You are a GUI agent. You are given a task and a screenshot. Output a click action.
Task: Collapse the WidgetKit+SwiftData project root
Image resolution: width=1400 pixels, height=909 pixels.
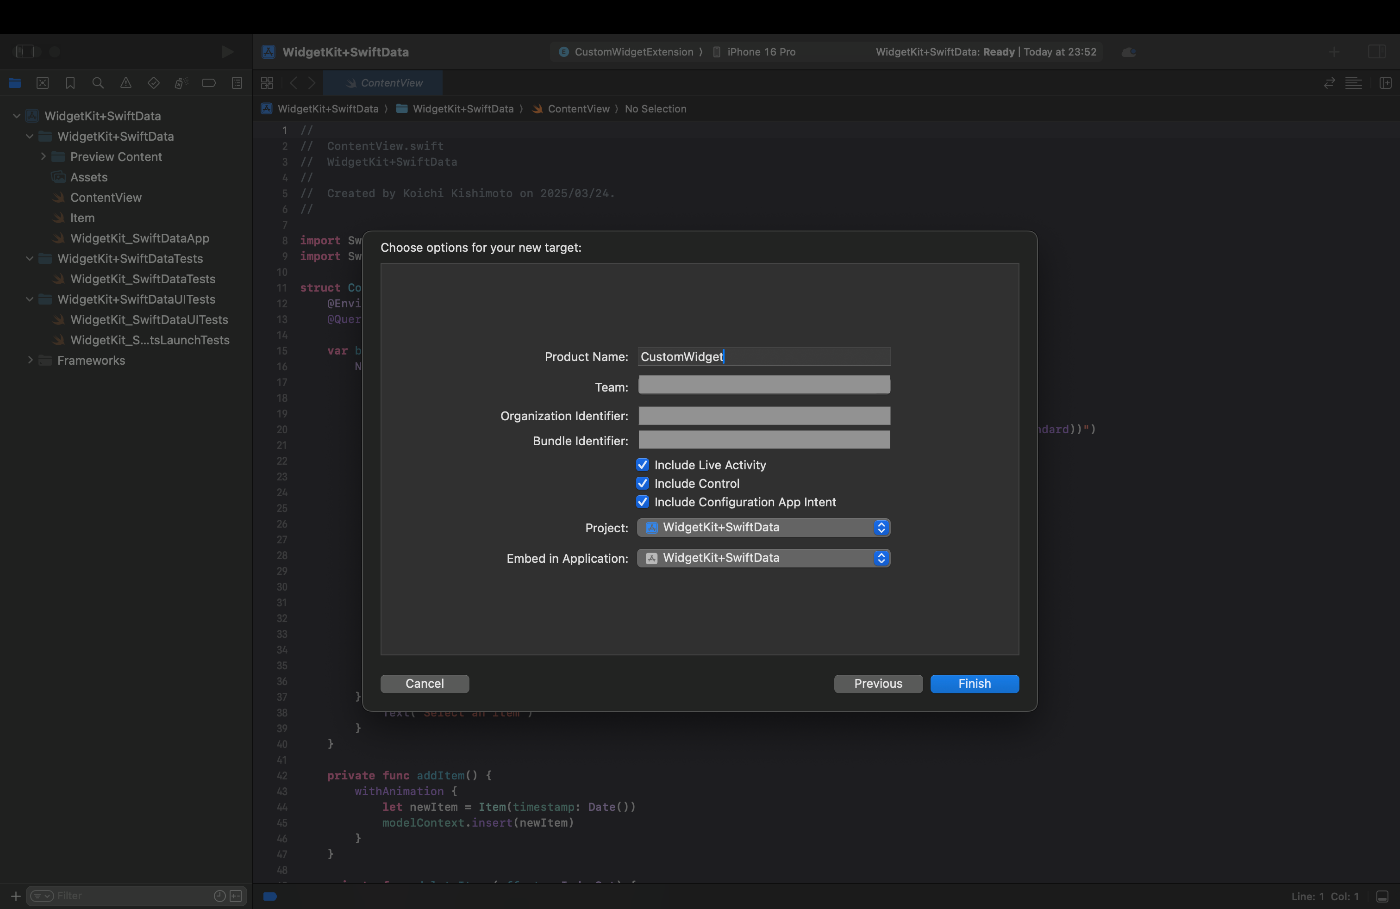pos(16,116)
